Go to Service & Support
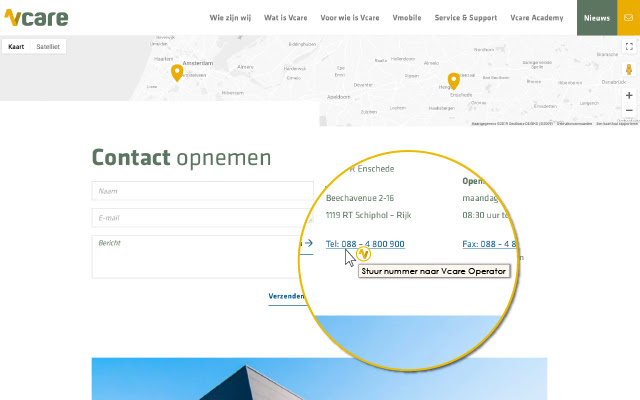This screenshot has height=400, width=640. [x=466, y=18]
